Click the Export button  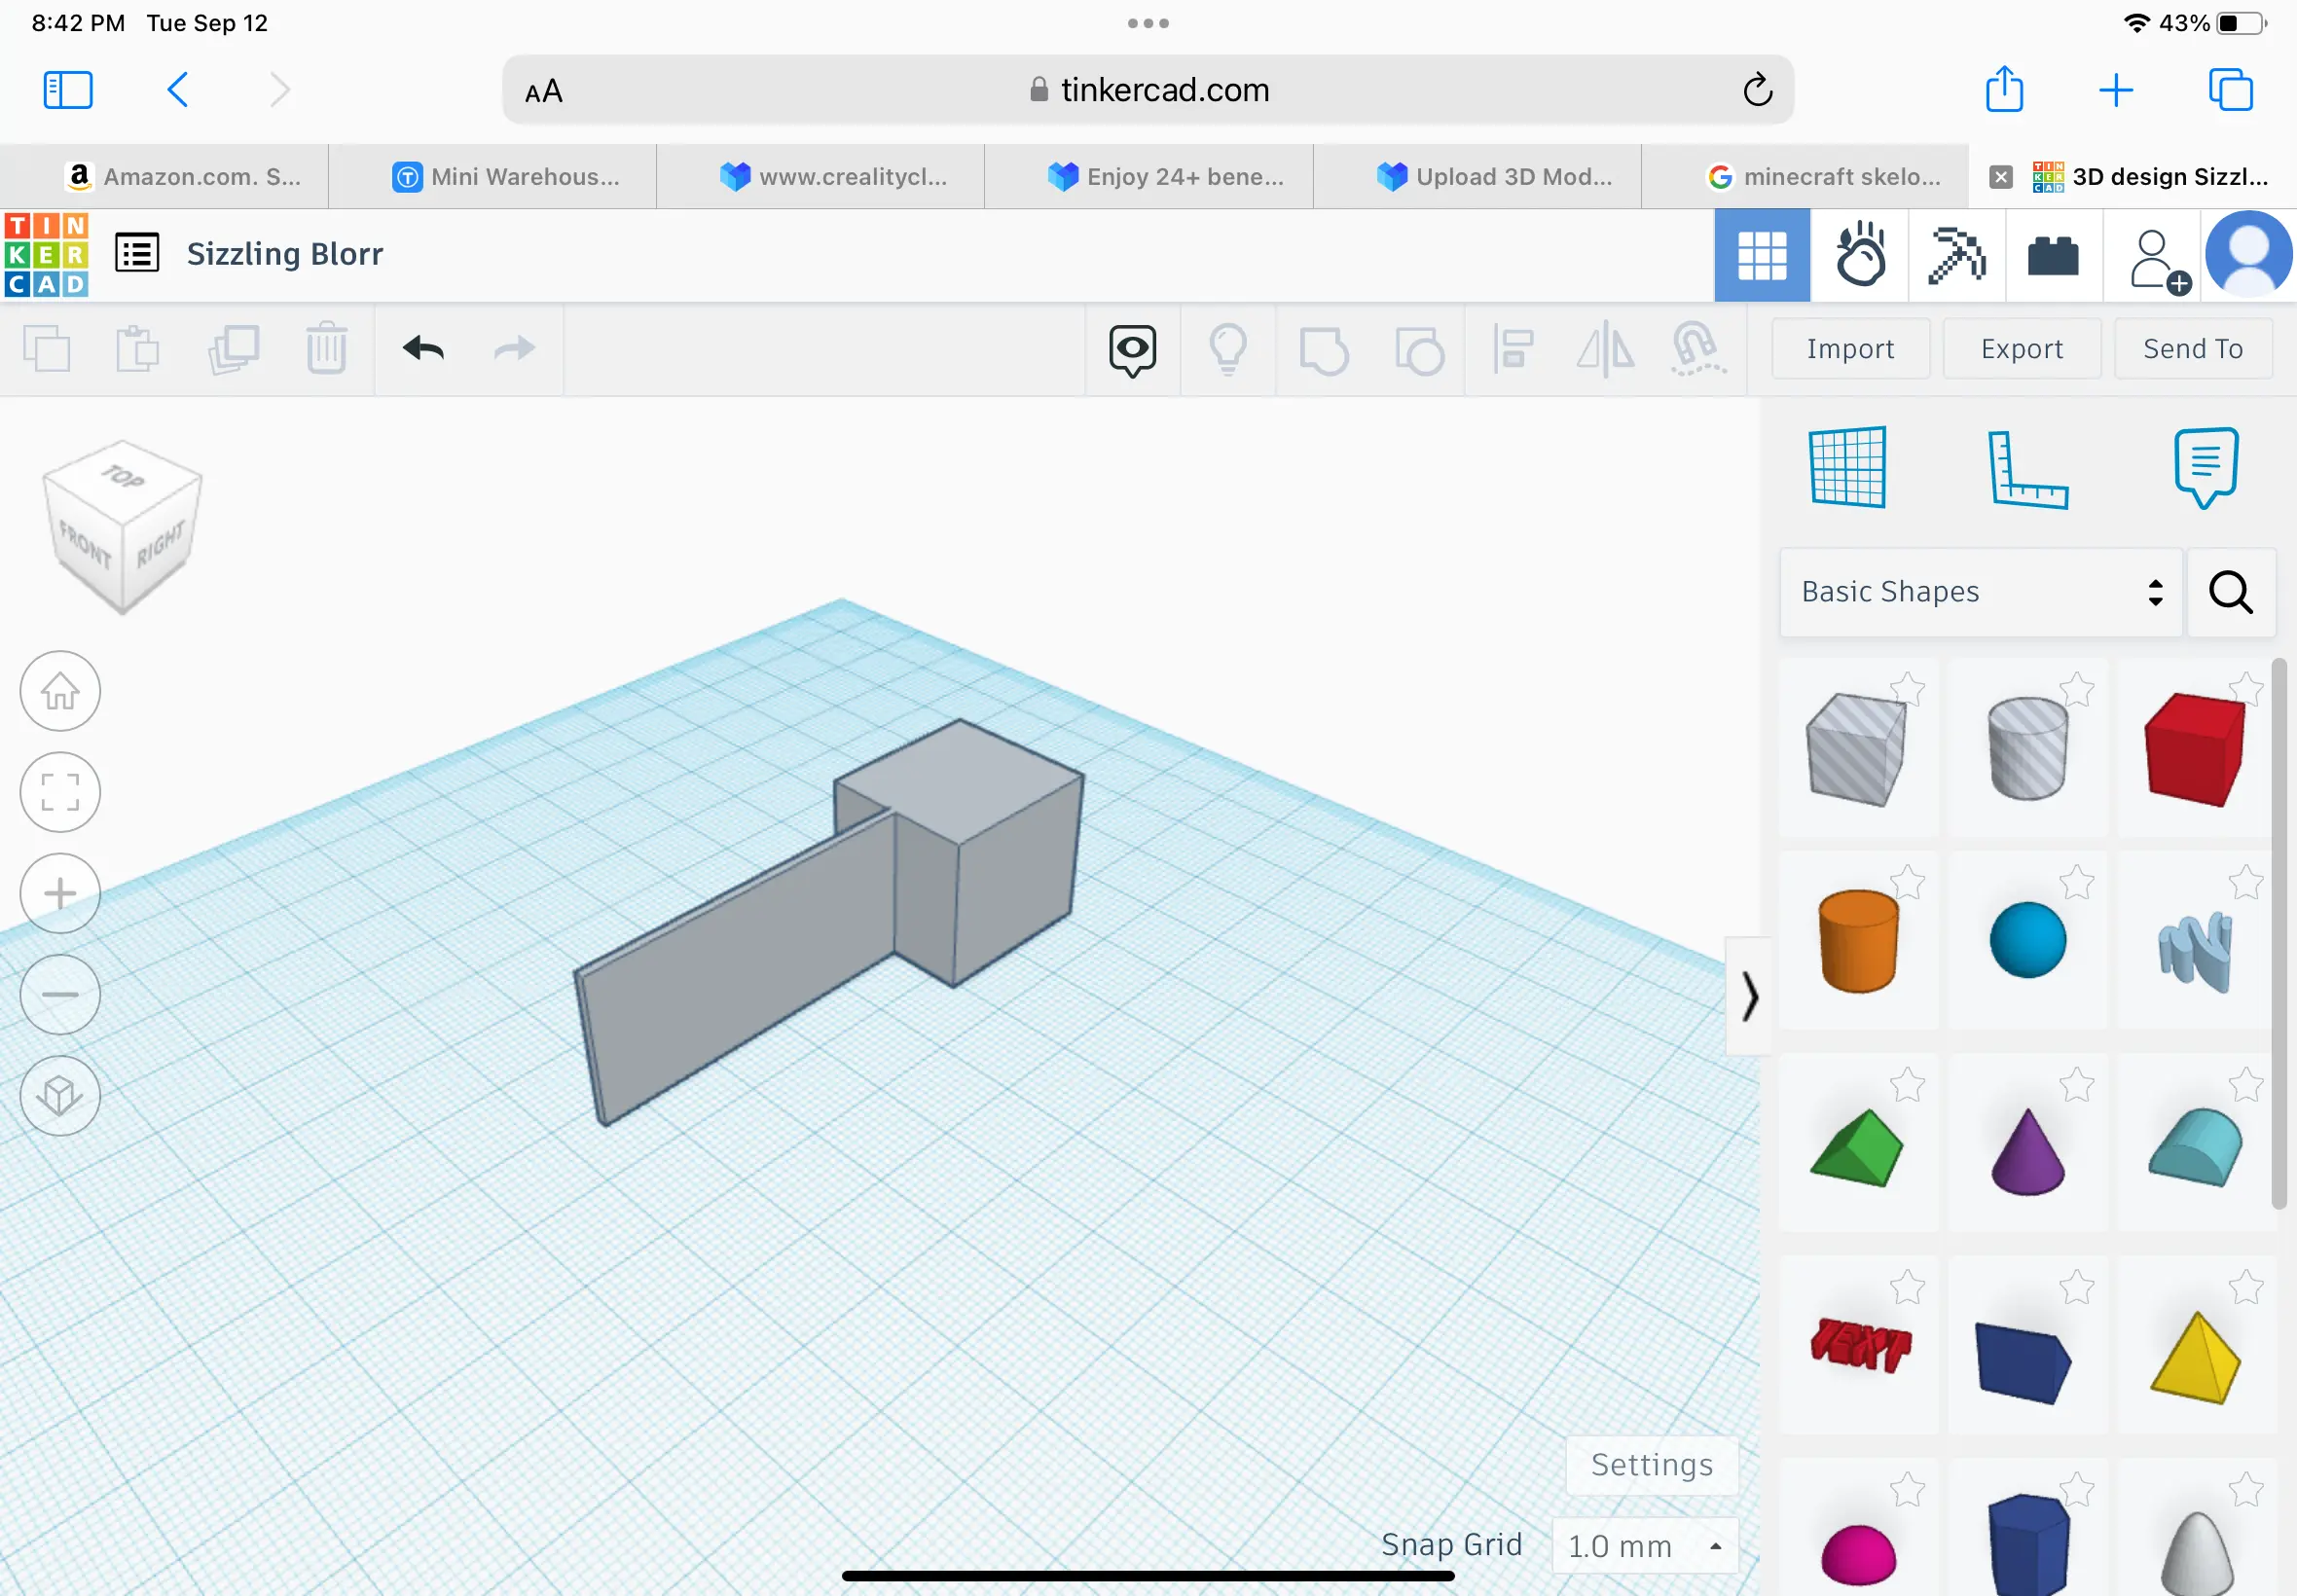[x=2021, y=349]
